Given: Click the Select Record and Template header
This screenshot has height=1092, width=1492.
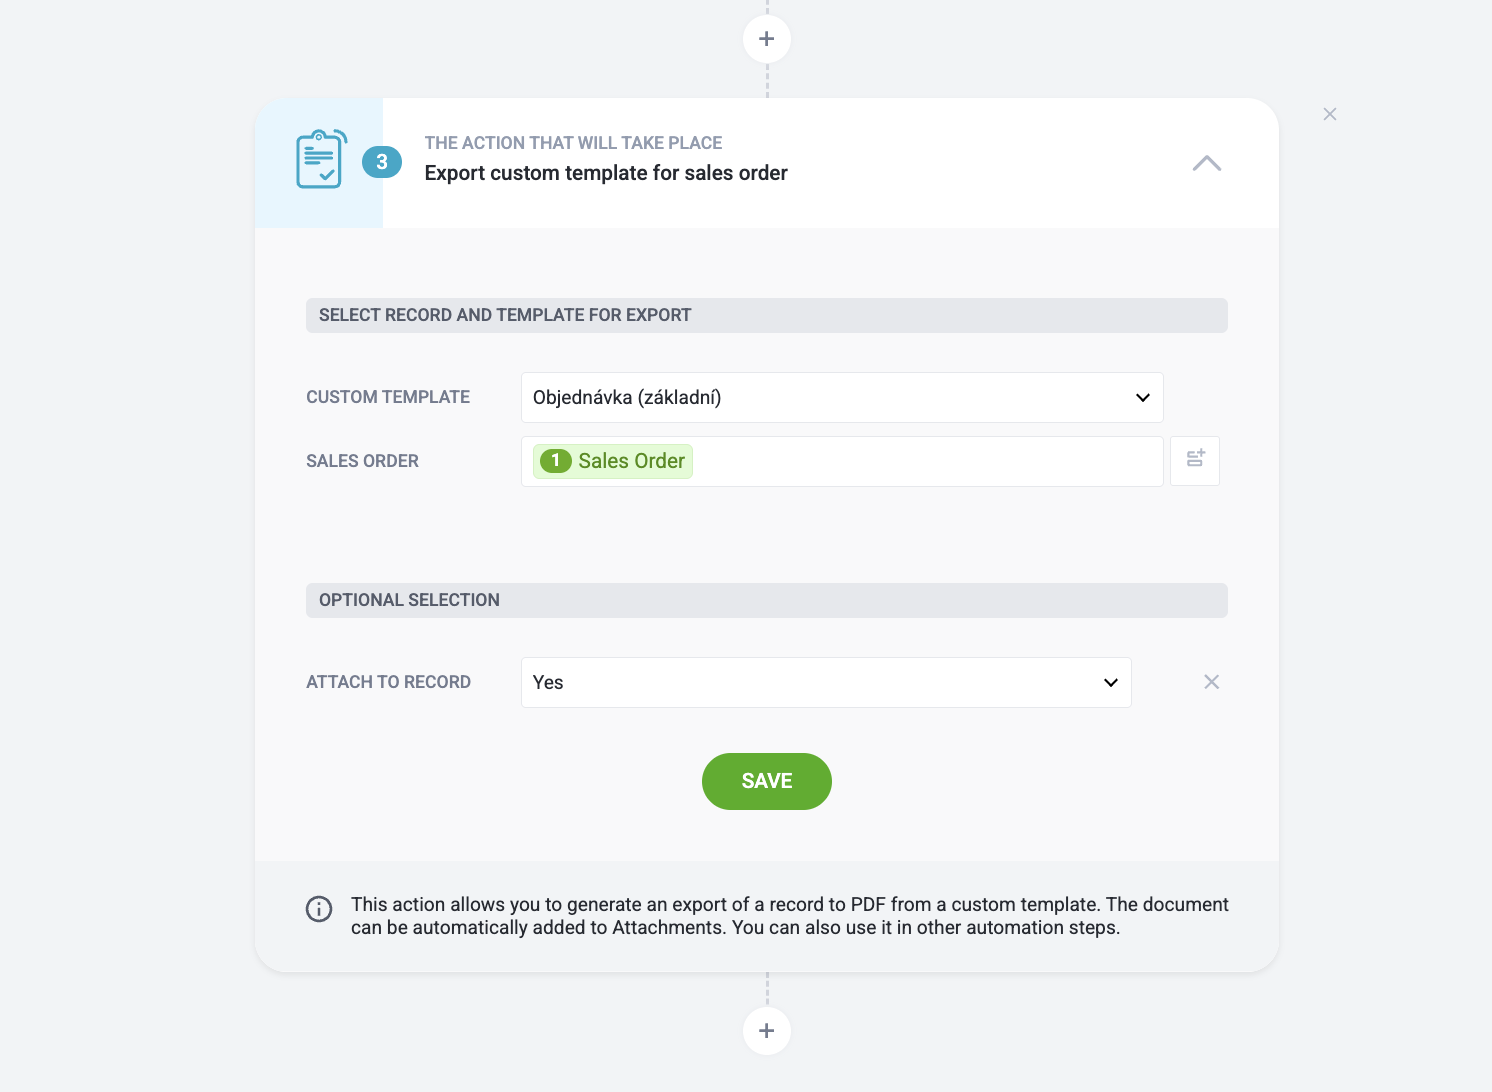Looking at the screenshot, I should pos(767,315).
